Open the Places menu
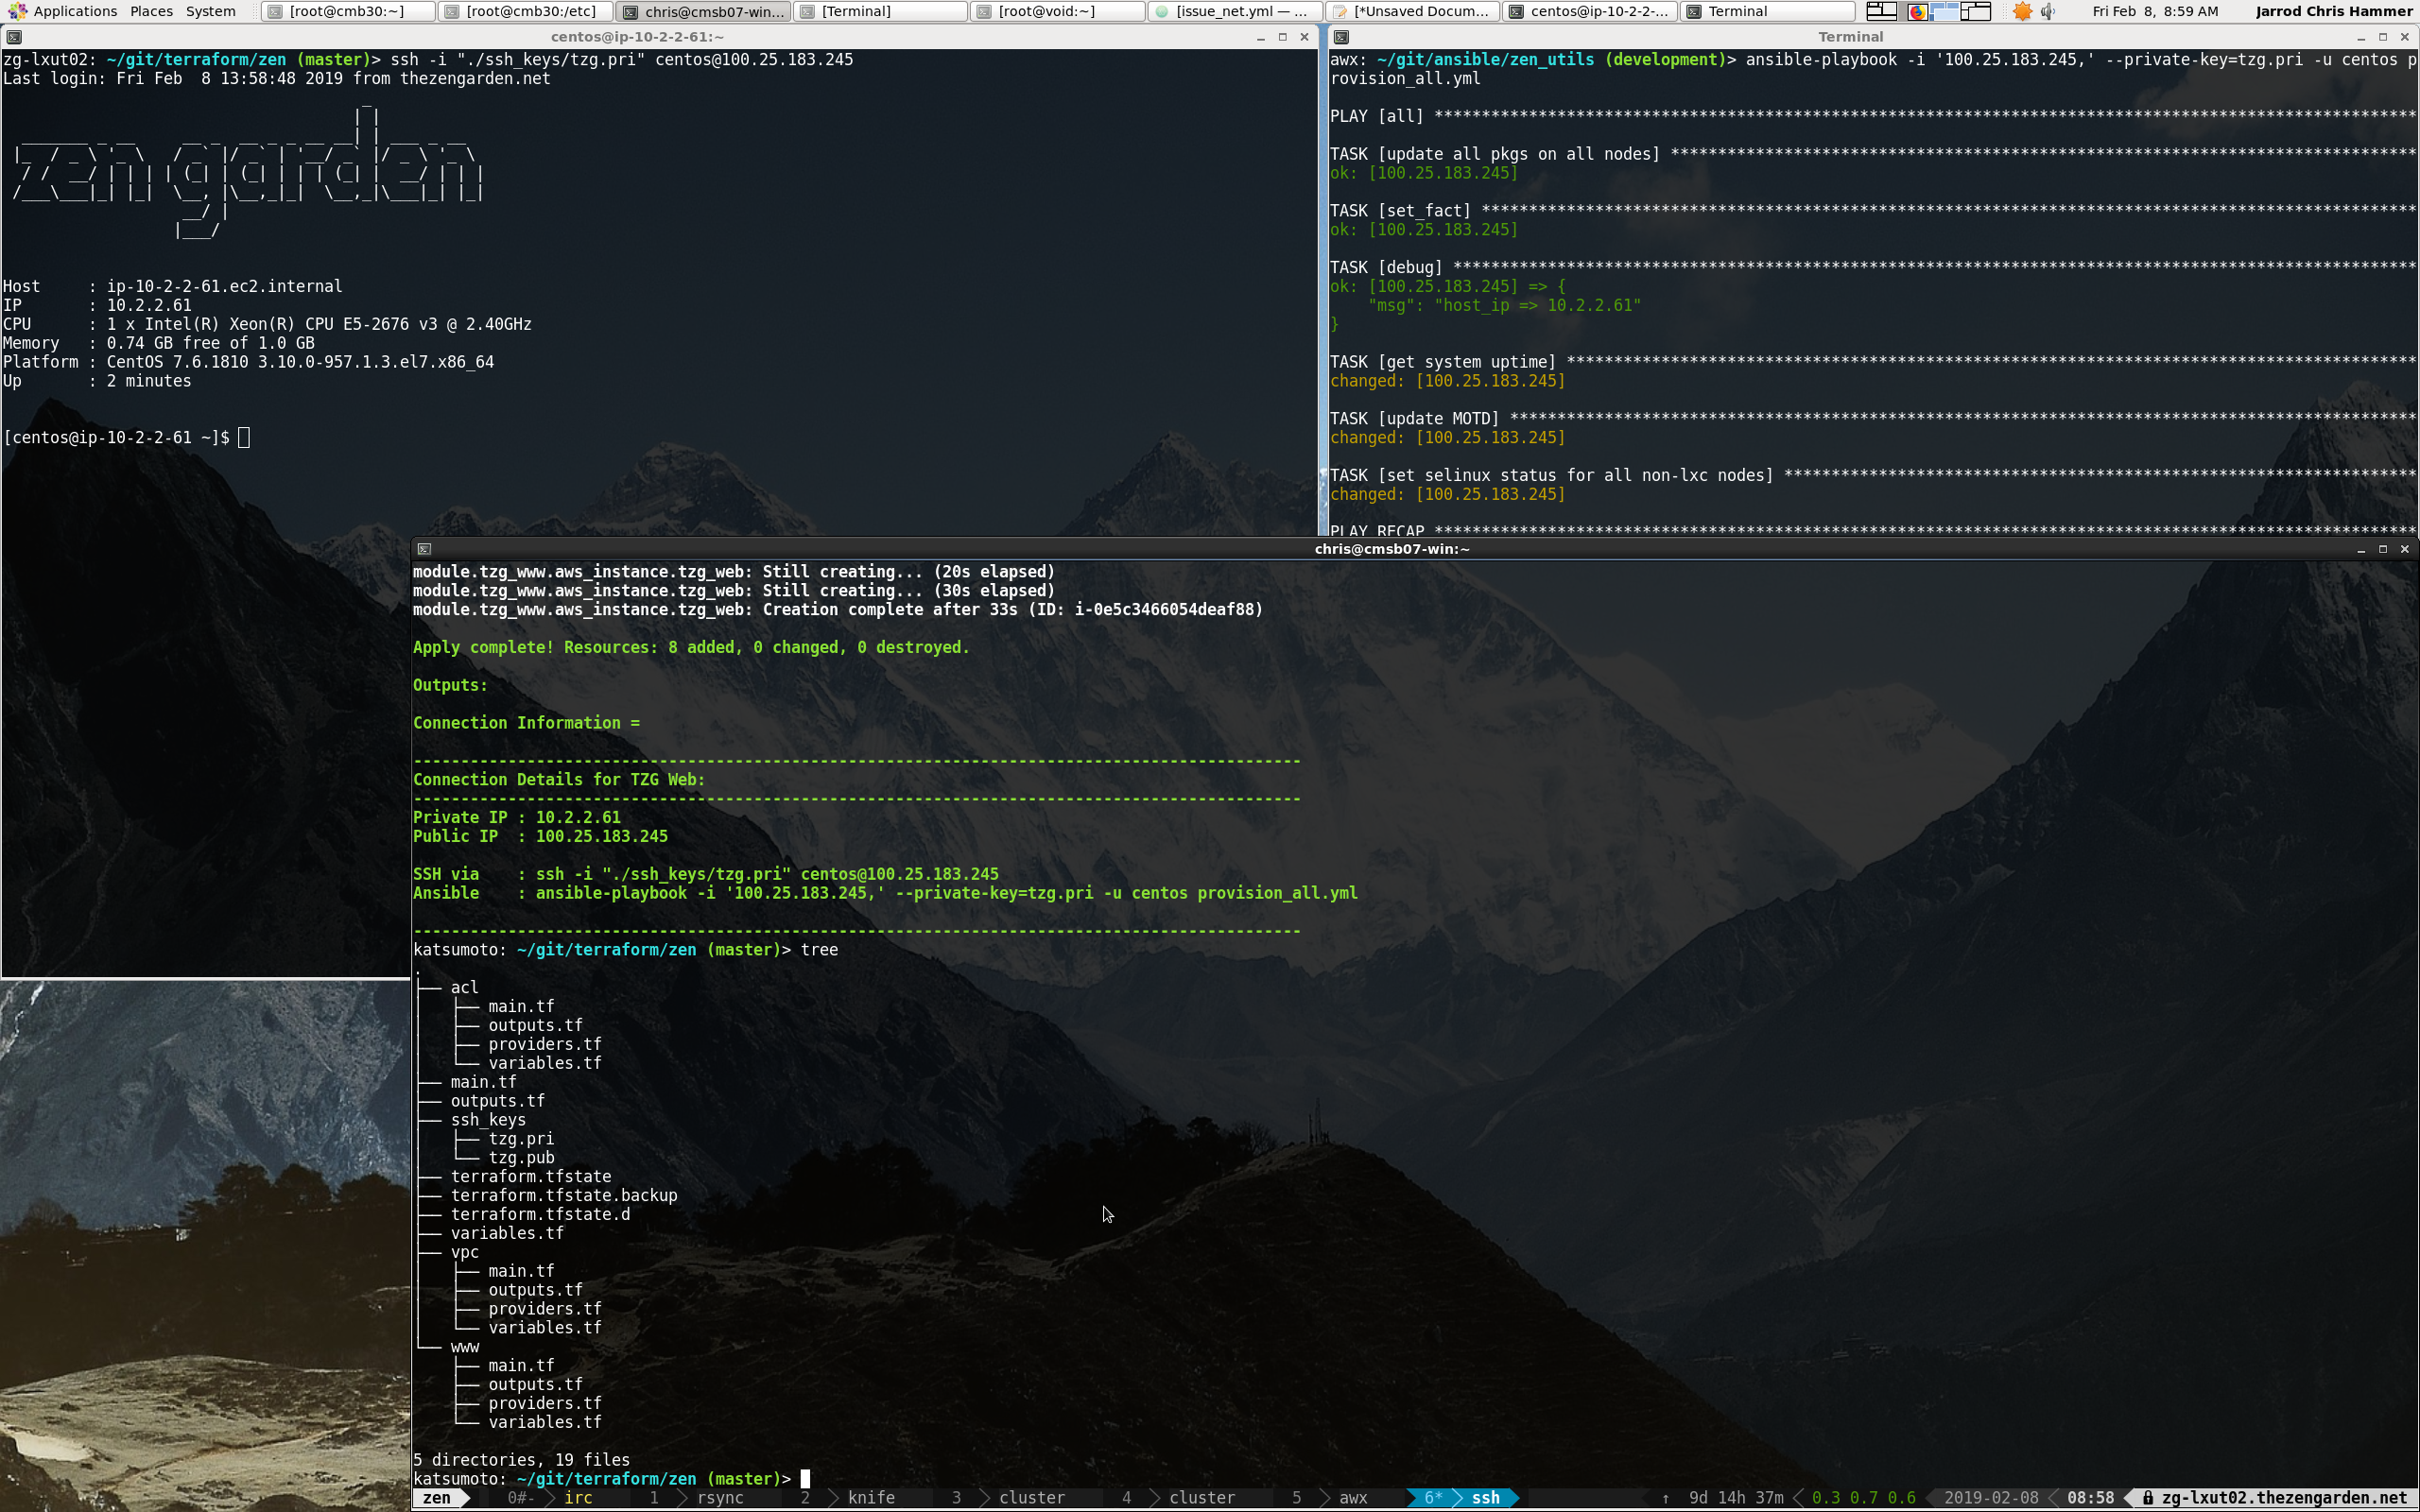The height and width of the screenshot is (1512, 2420). pyautogui.click(x=151, y=11)
